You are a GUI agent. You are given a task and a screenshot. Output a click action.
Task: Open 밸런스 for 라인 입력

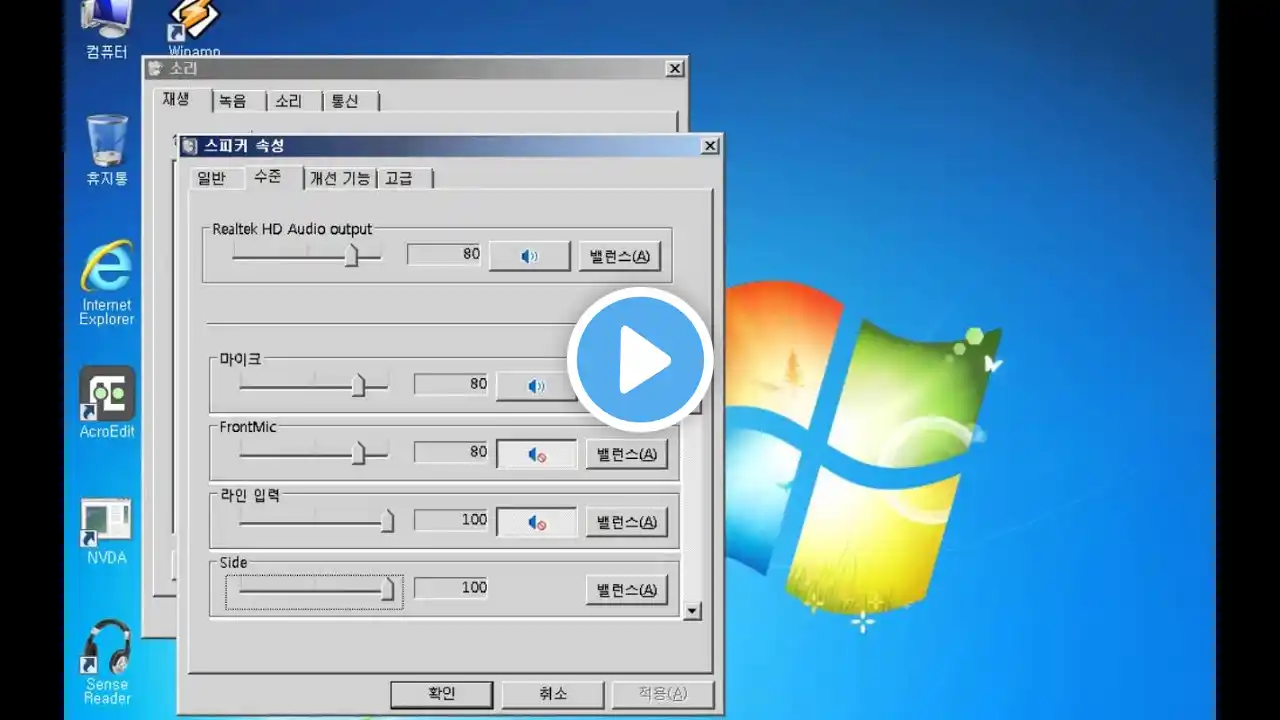coord(626,522)
